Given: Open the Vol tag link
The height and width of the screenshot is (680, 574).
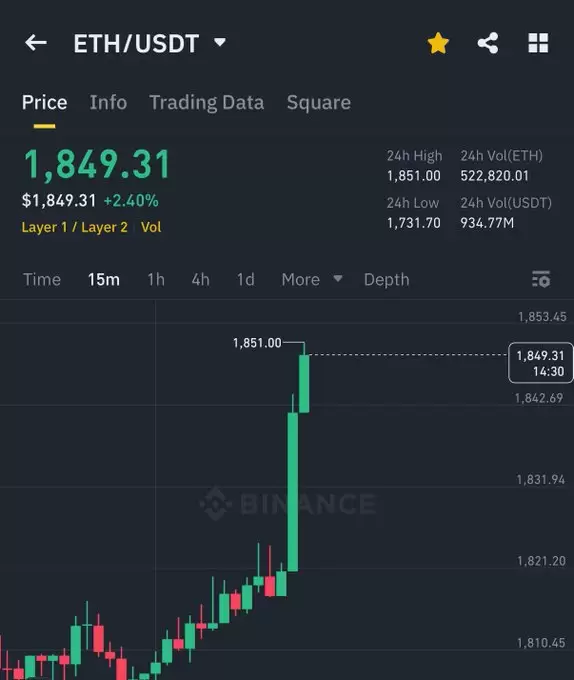Looking at the screenshot, I should point(151,227).
